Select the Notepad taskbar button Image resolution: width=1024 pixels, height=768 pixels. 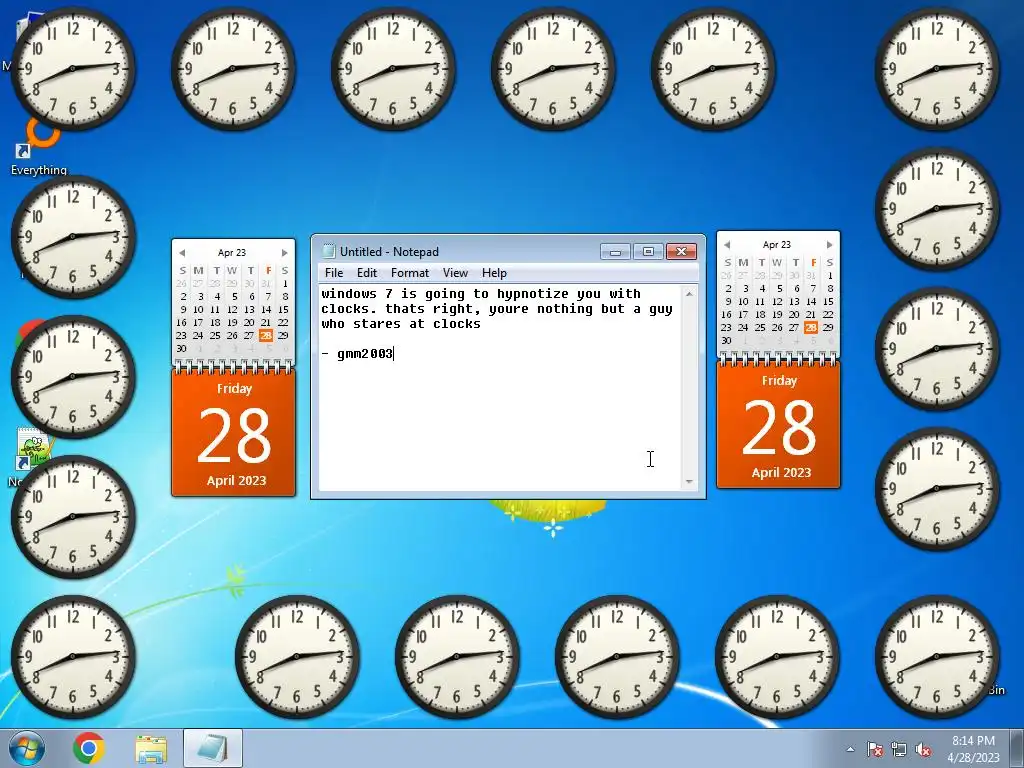pyautogui.click(x=213, y=748)
